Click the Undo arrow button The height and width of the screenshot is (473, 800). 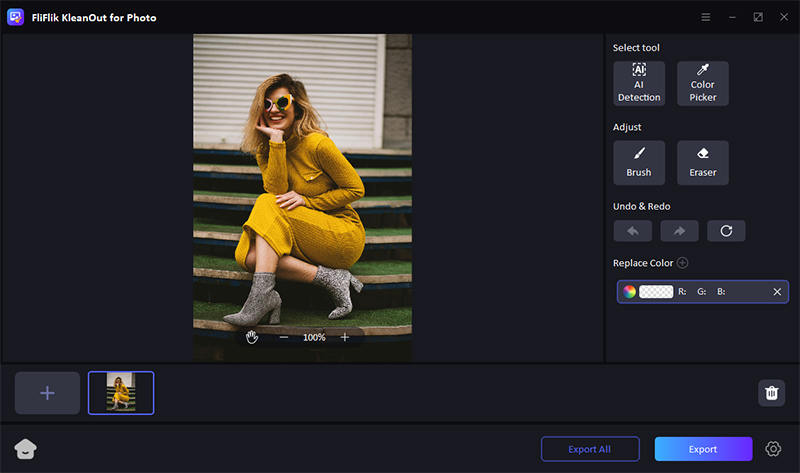point(632,231)
